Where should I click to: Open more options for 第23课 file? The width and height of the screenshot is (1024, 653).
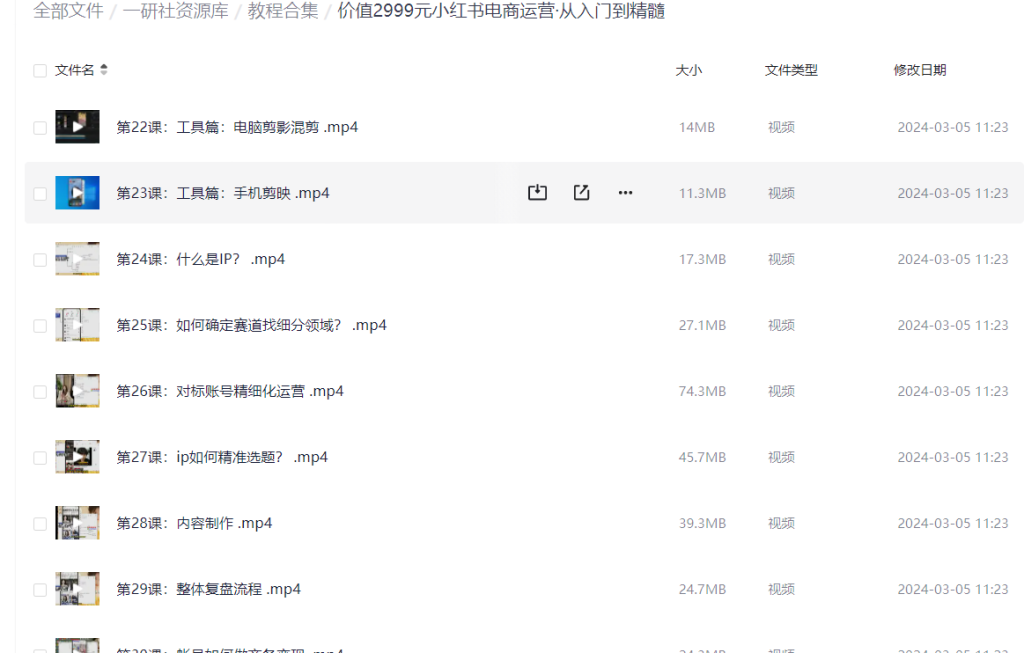(x=625, y=193)
